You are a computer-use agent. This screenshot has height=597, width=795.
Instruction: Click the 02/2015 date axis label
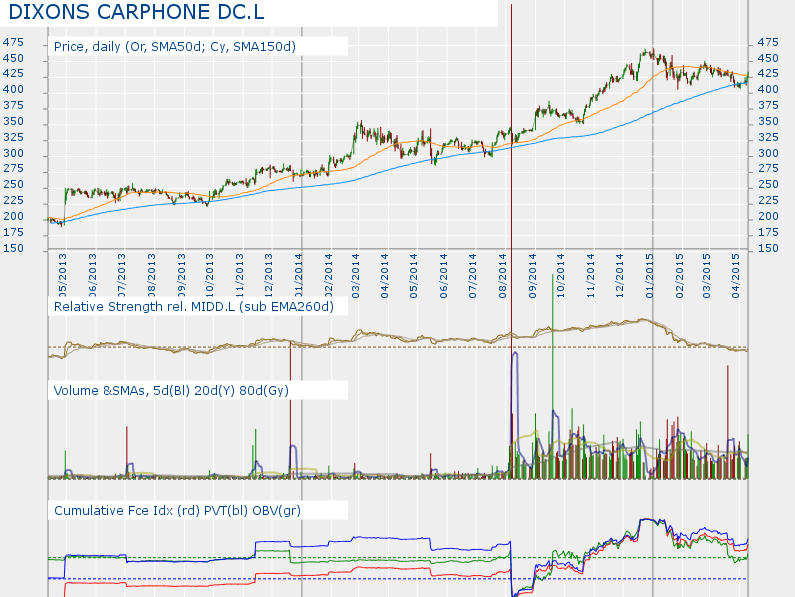[679, 276]
